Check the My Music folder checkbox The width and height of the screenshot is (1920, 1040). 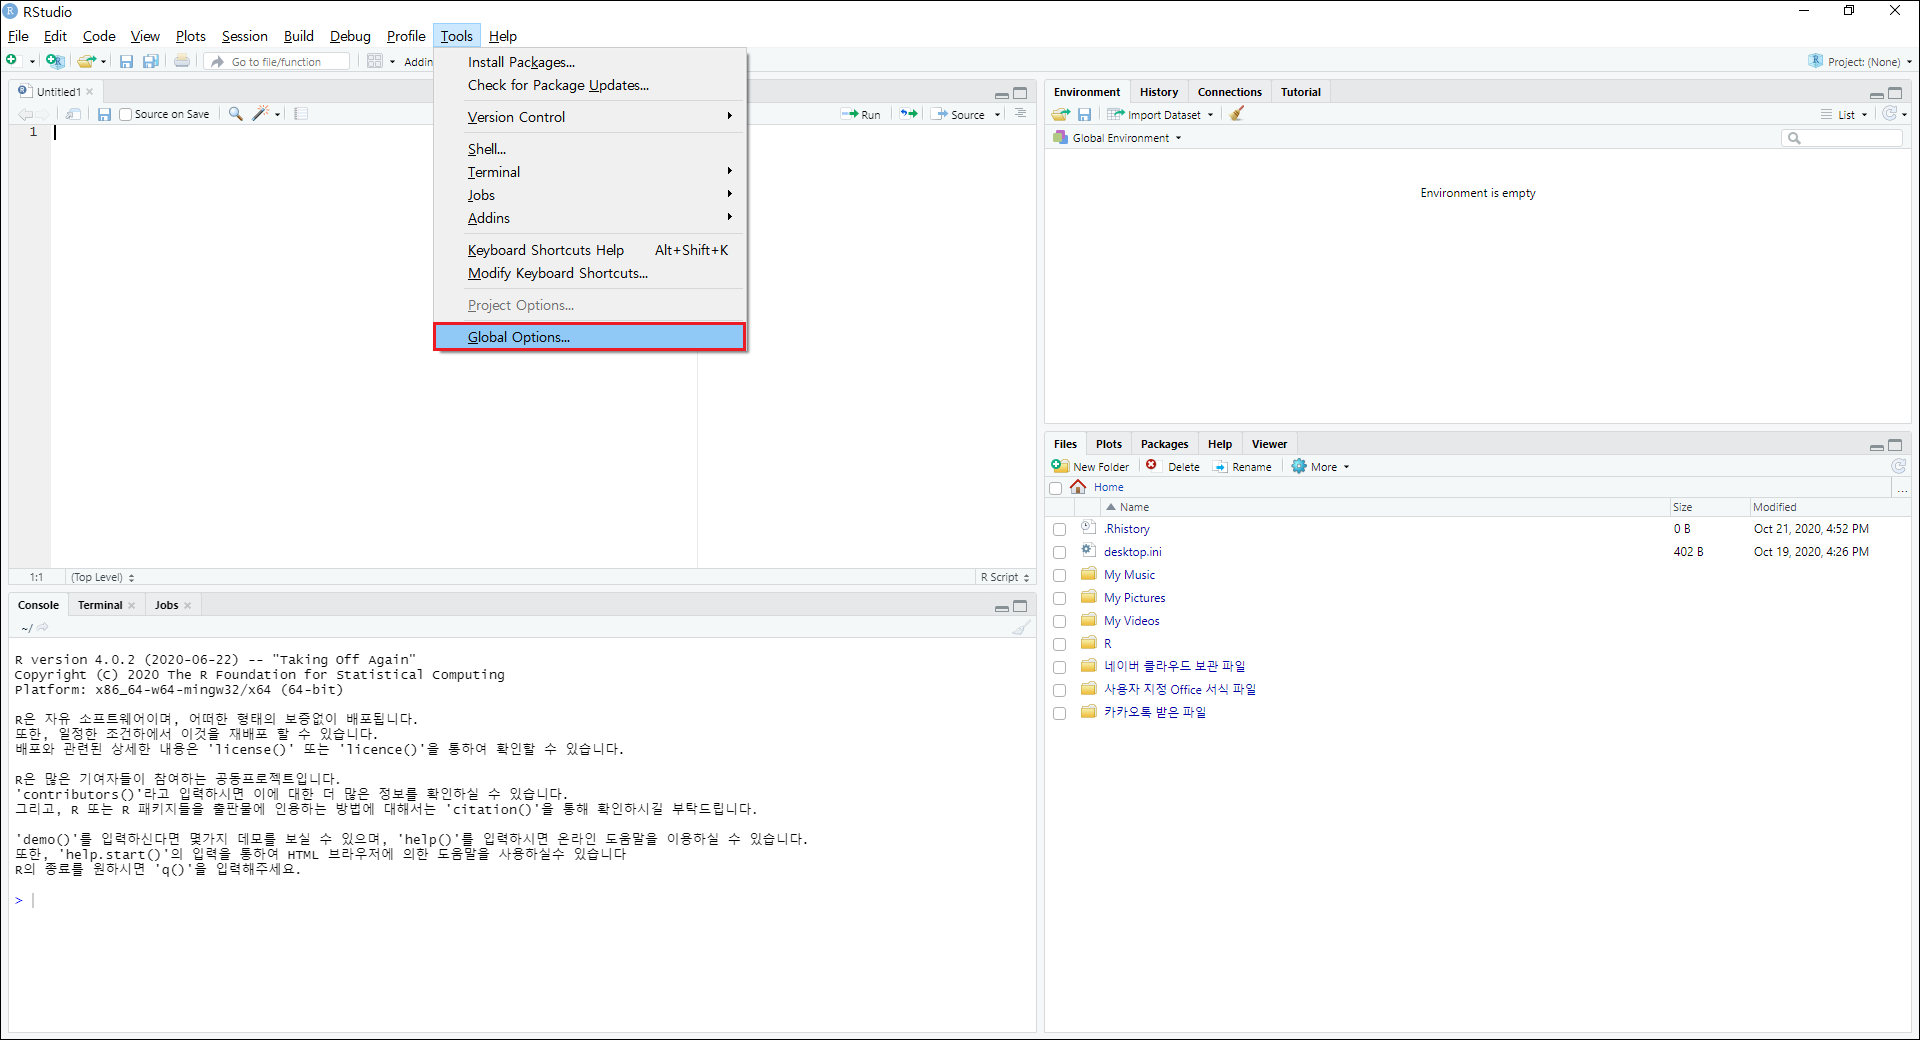click(x=1059, y=575)
